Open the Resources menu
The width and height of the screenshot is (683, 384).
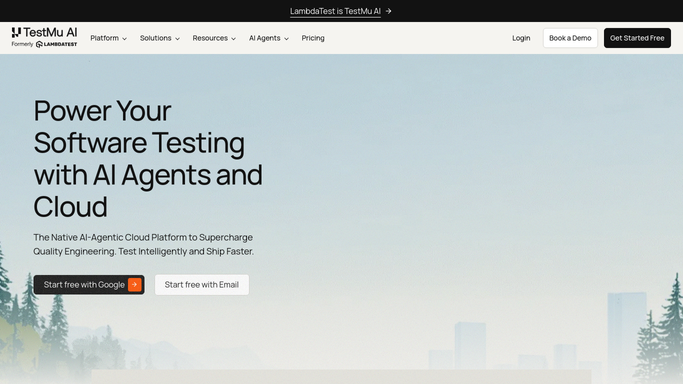tap(214, 38)
